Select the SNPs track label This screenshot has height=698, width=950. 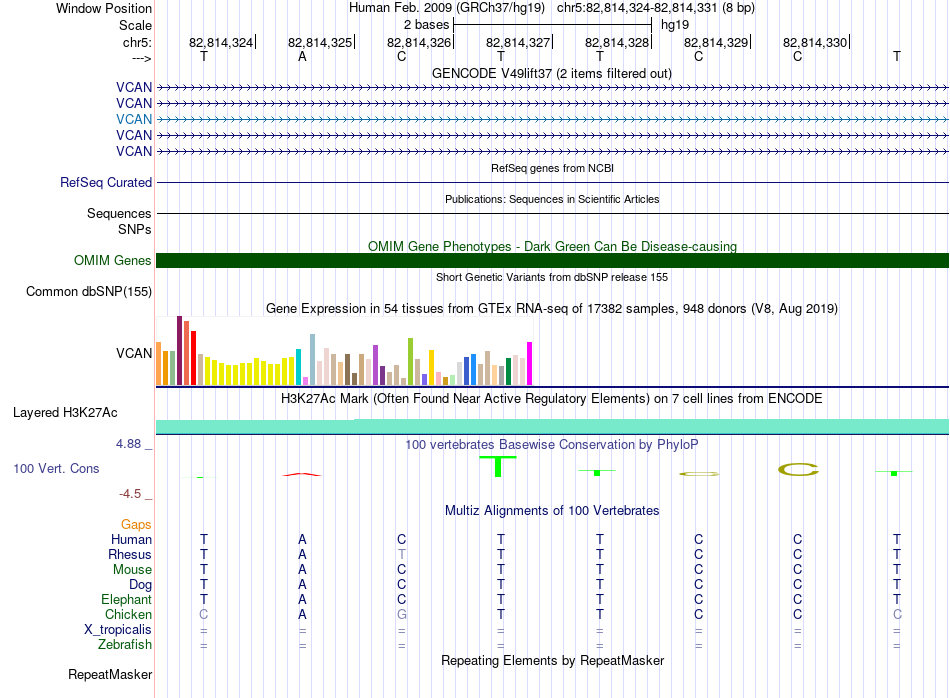point(135,230)
